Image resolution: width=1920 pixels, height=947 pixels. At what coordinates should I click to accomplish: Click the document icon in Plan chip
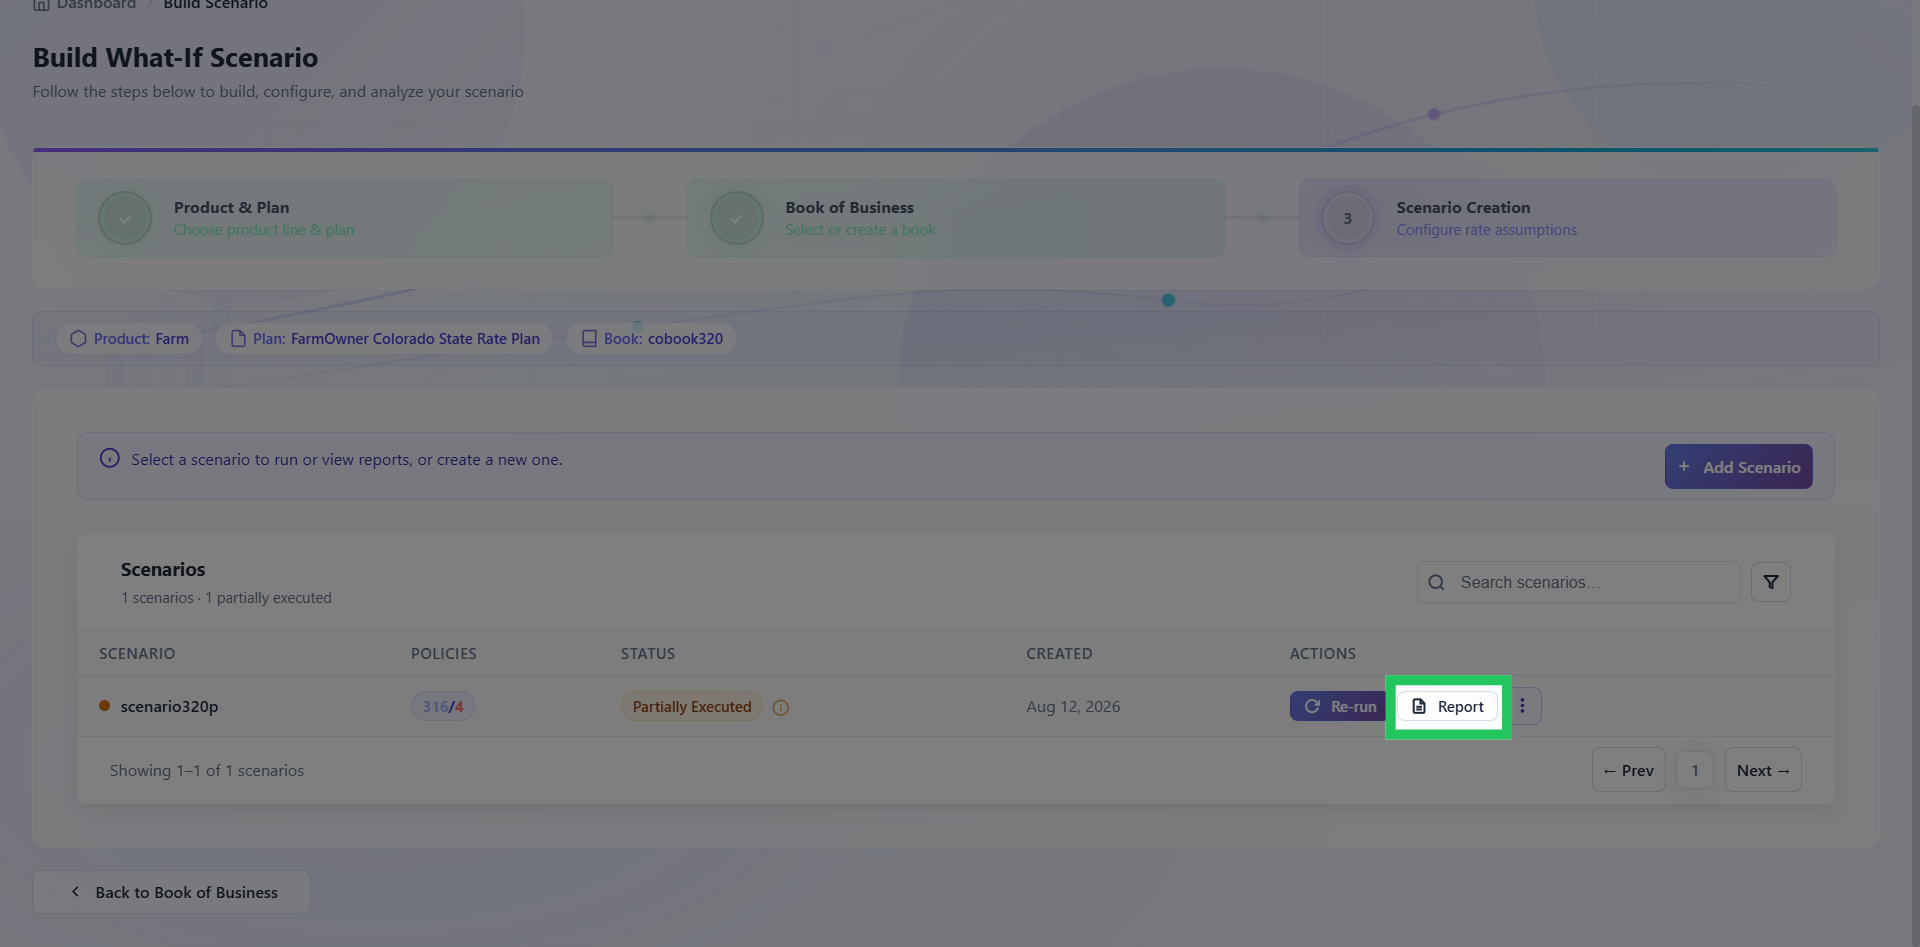tap(238, 339)
